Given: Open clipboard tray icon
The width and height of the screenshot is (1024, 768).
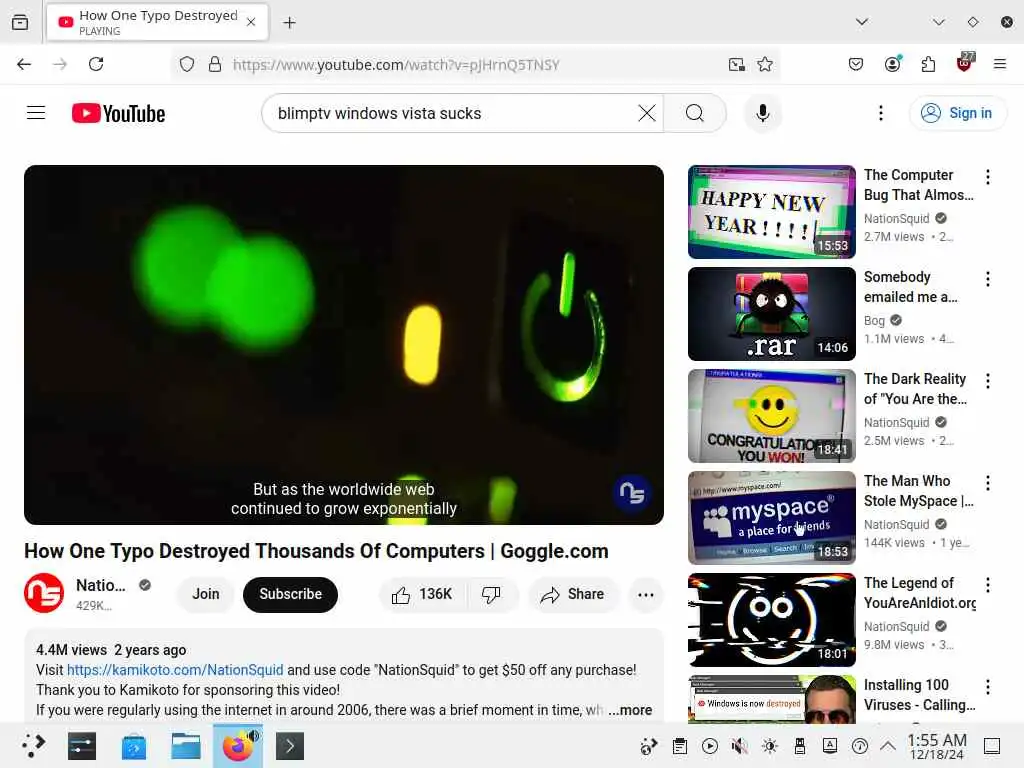Looking at the screenshot, I should pos(679,746).
